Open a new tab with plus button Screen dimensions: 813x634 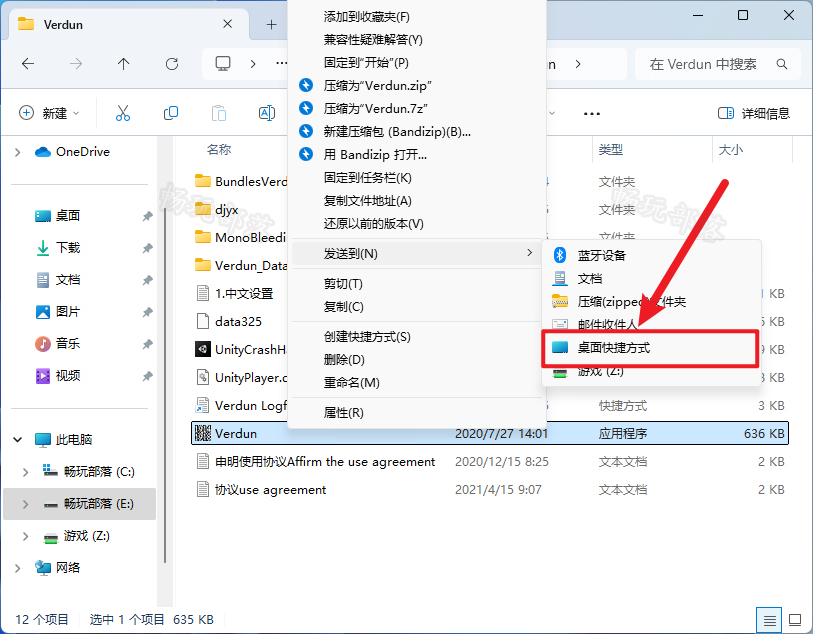point(271,24)
